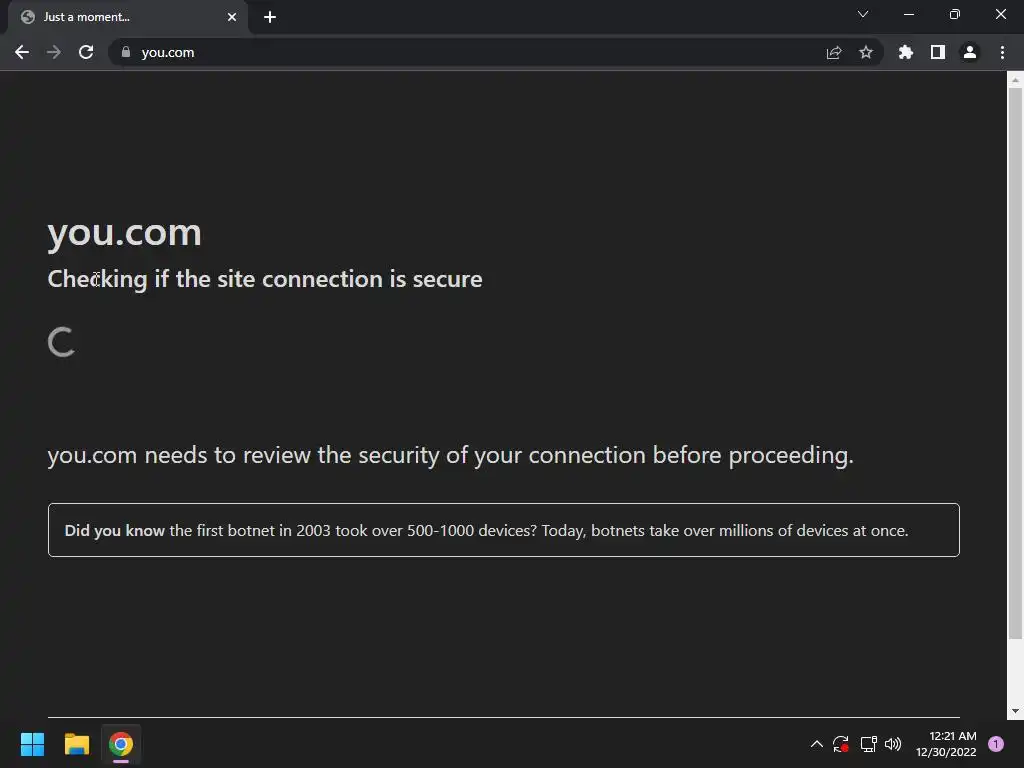
Task: Open the clock showing 12:21 AM
Action: point(945,744)
